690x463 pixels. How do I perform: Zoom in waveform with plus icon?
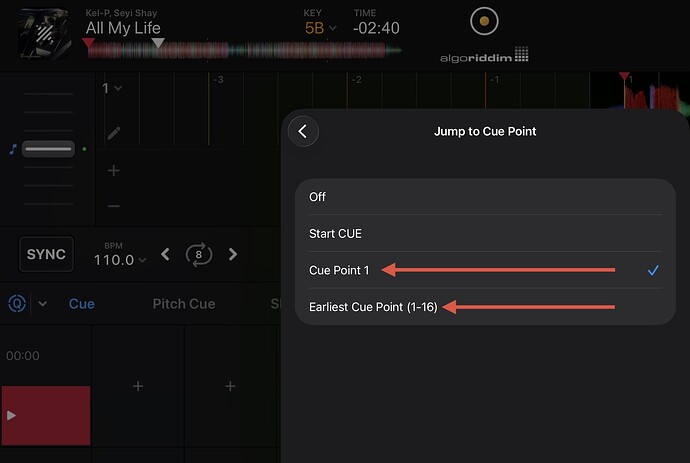click(x=114, y=171)
